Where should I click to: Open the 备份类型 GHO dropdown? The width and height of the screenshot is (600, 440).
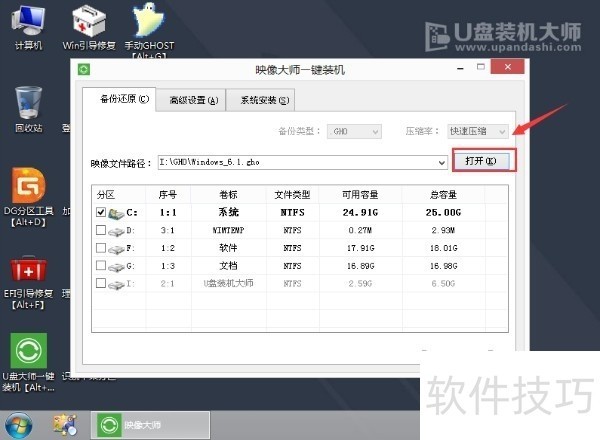pos(354,132)
